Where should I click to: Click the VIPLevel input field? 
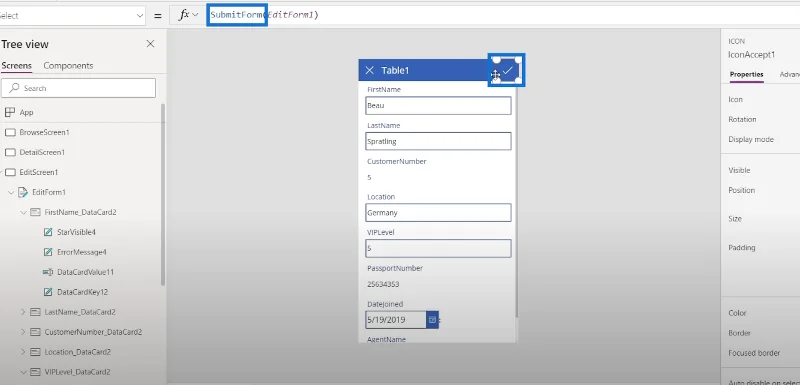[x=438, y=248]
